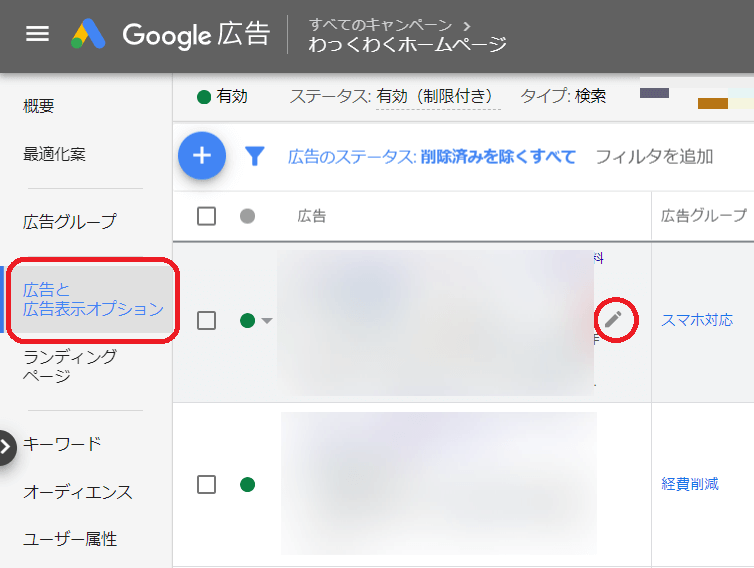Image resolution: width=754 pixels, height=568 pixels.
Task: Click the green status dot of second ad
Action: (247, 485)
